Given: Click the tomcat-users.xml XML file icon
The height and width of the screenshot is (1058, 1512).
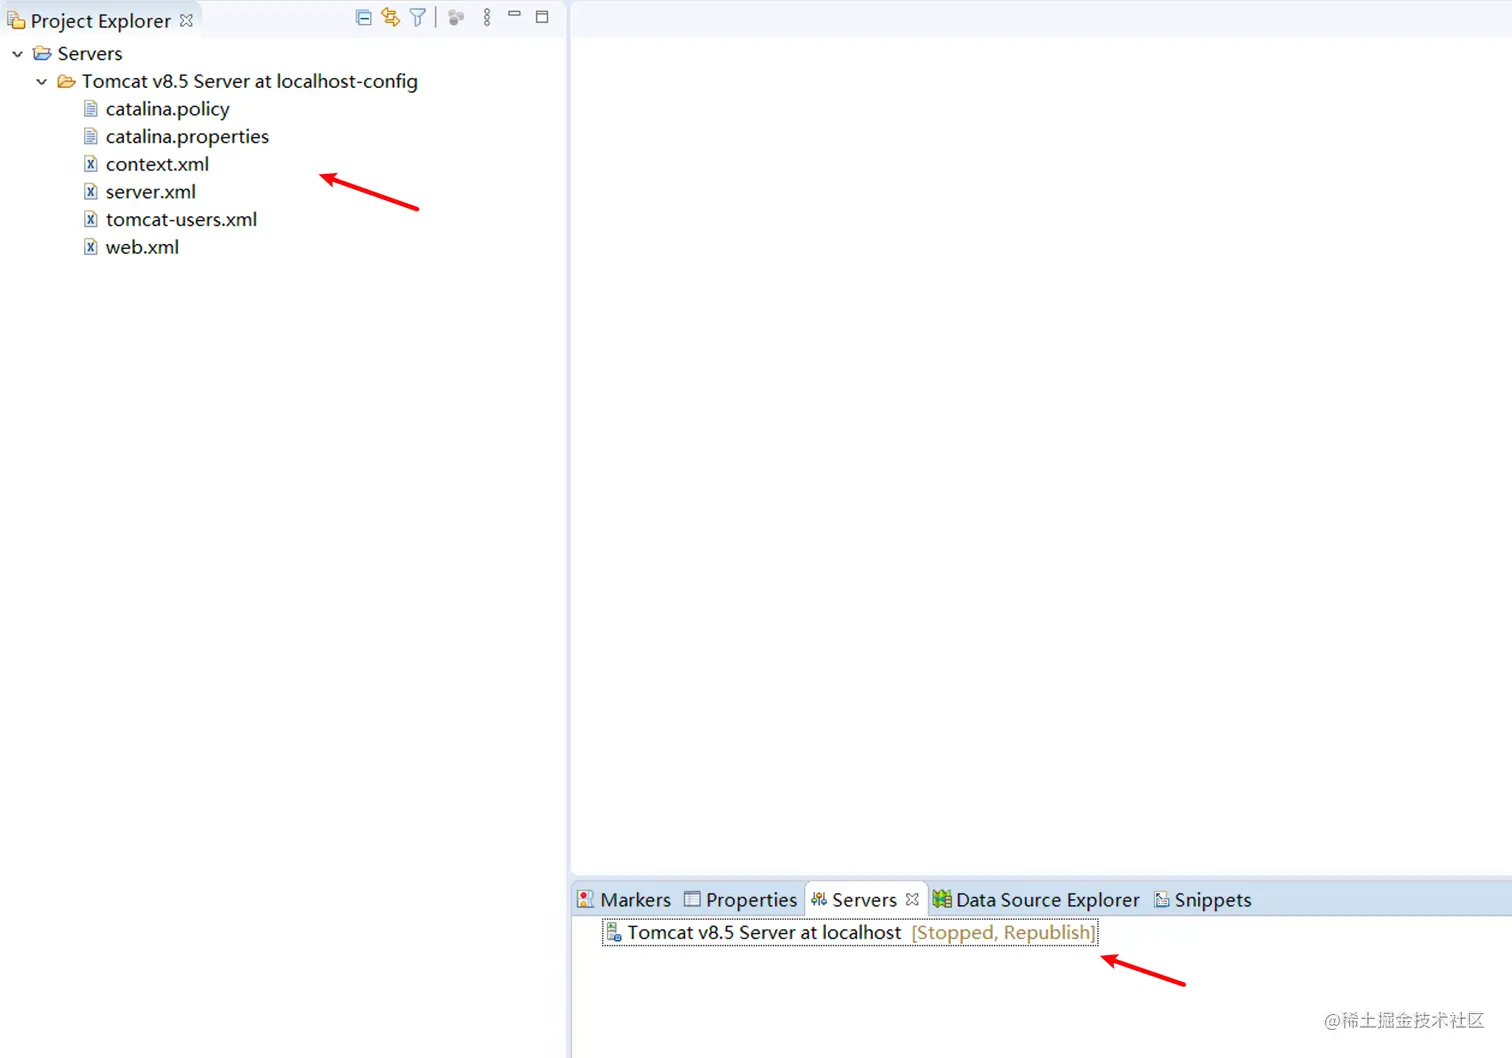Looking at the screenshot, I should 91,219.
